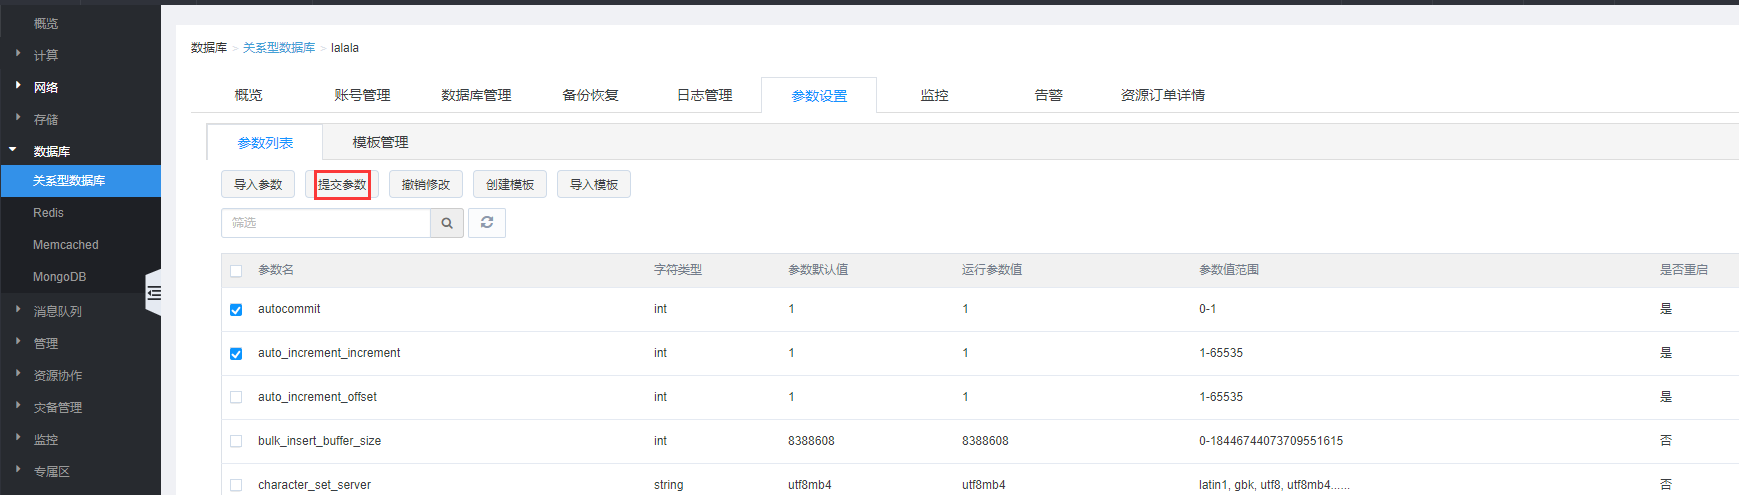1739x495 pixels.
Task: Click the 提交参数 button
Action: pyautogui.click(x=342, y=185)
